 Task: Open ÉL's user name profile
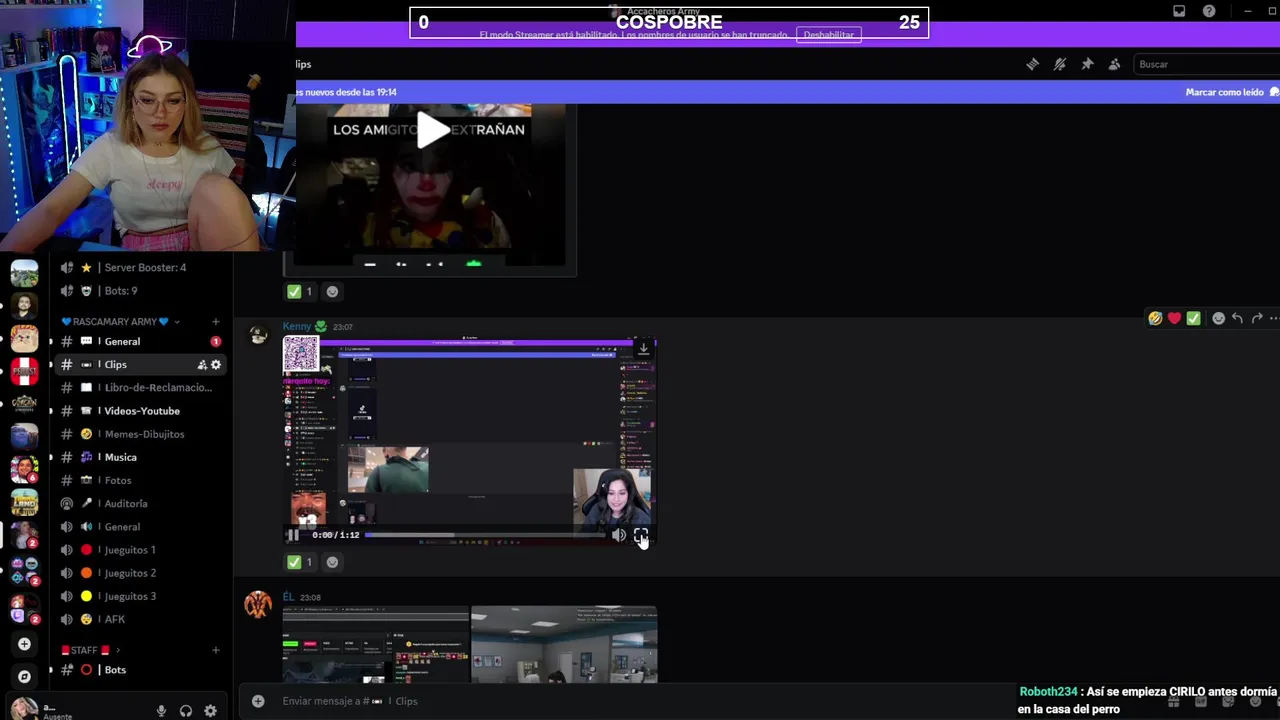288,597
